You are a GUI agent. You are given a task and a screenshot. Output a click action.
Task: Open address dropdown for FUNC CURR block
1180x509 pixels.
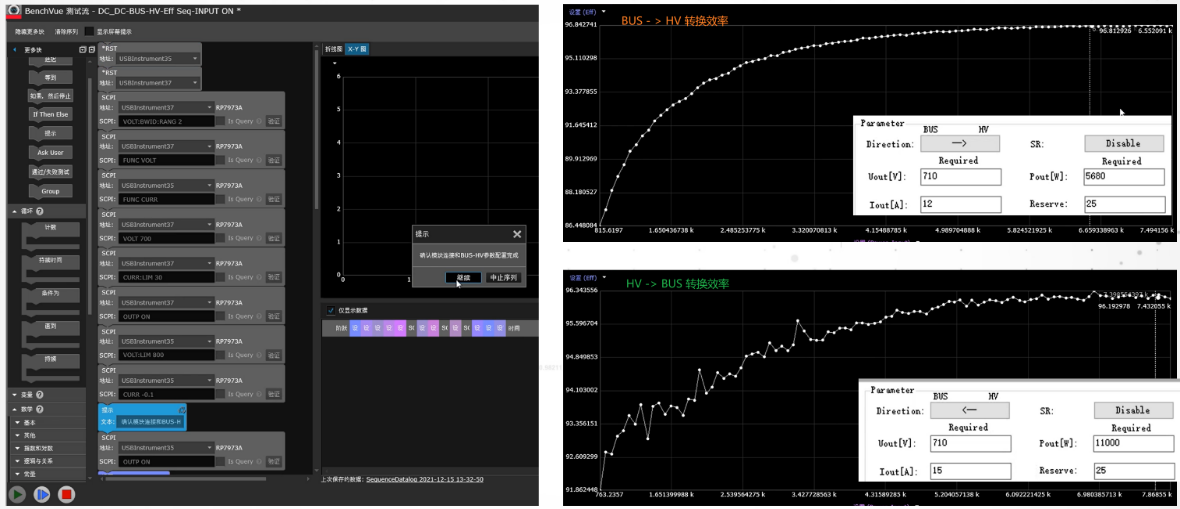pos(166,185)
